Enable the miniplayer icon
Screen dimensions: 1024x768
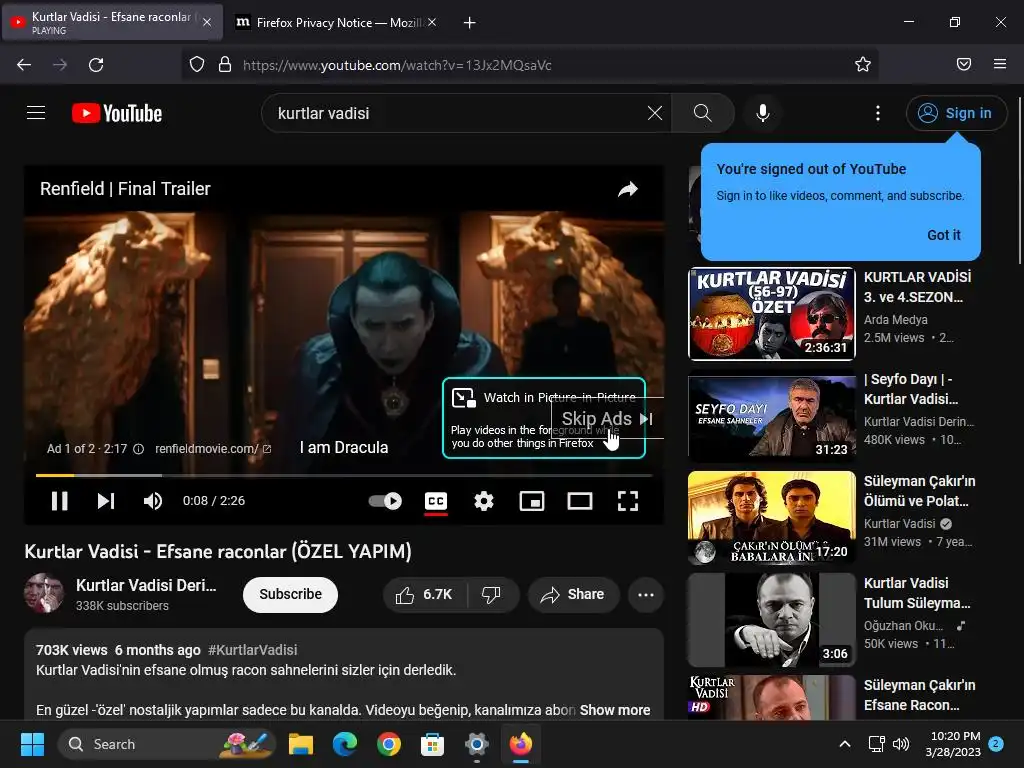(x=532, y=501)
